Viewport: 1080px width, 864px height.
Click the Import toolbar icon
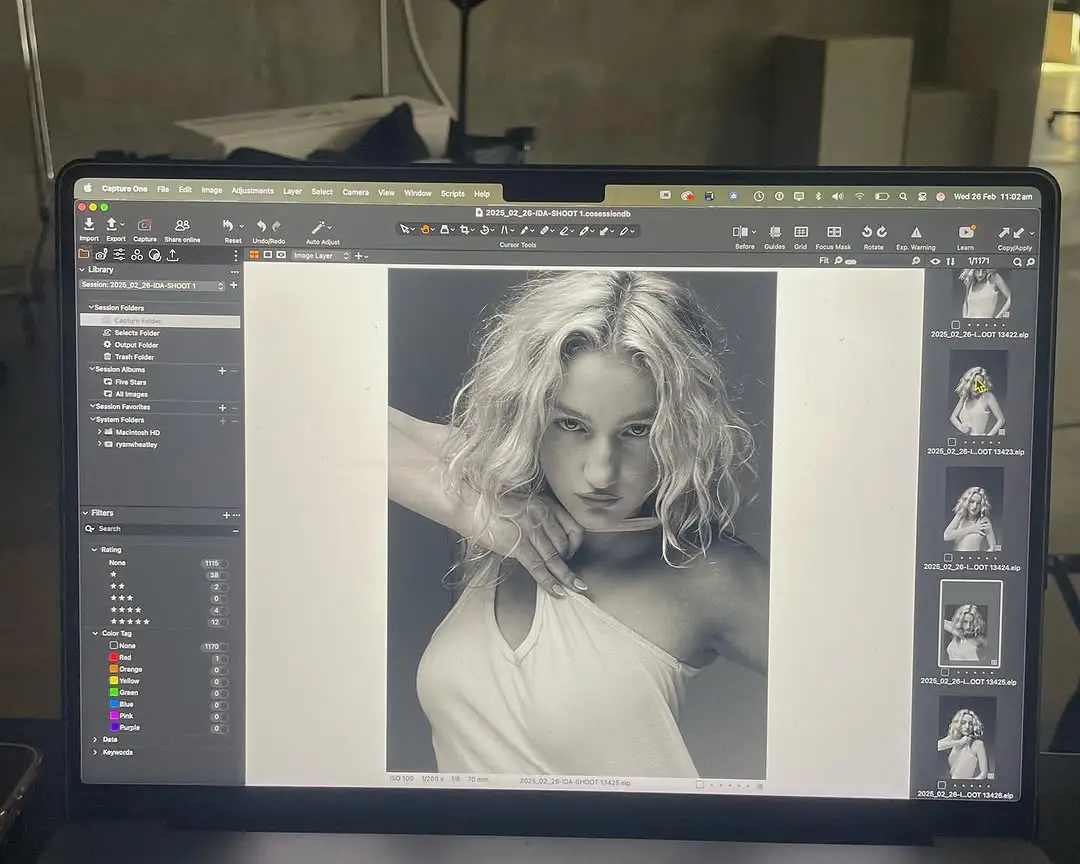coord(89,224)
